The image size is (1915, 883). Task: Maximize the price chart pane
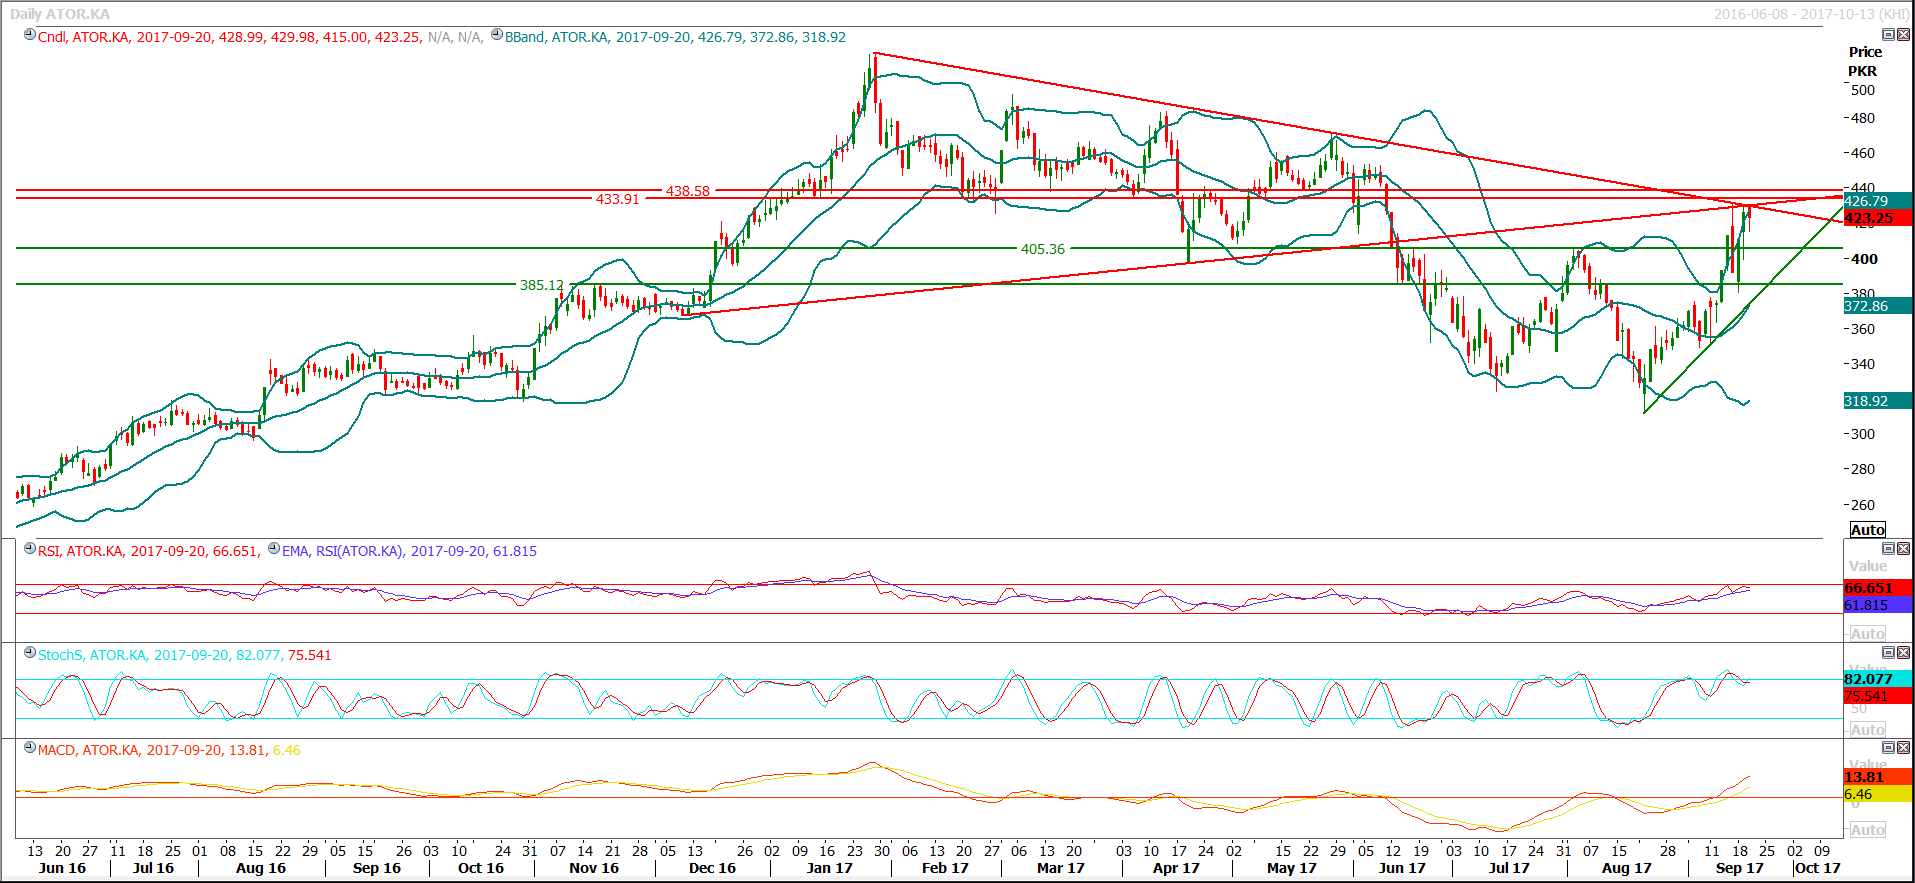click(1888, 34)
